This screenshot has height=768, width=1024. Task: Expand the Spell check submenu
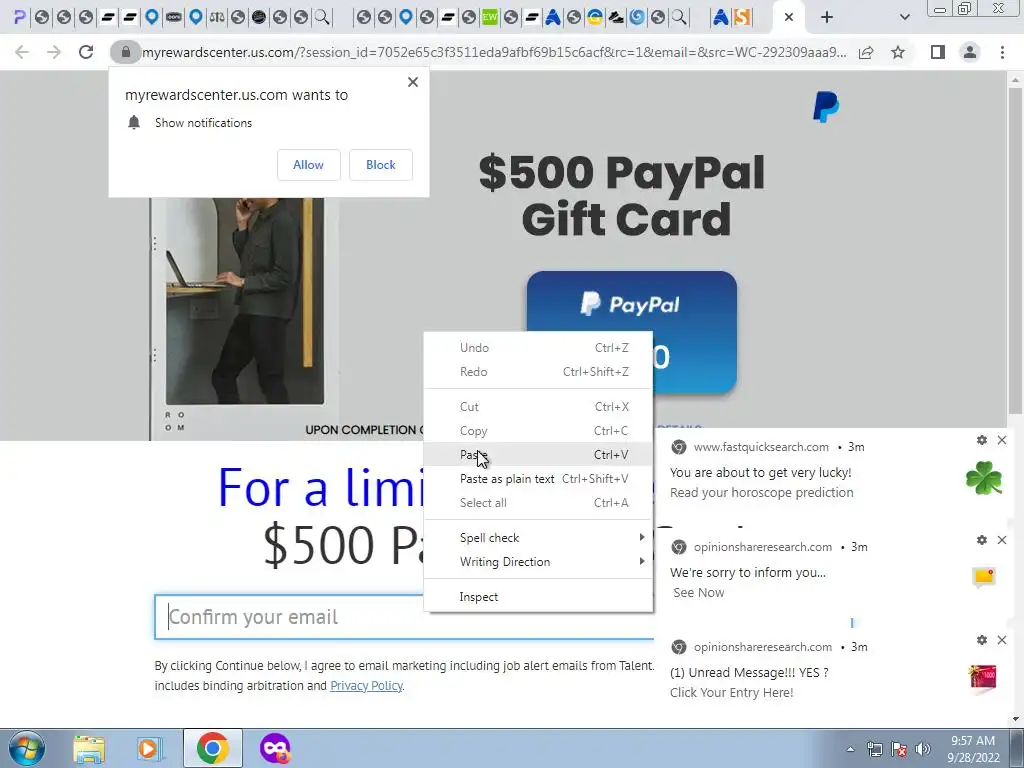(x=538, y=537)
